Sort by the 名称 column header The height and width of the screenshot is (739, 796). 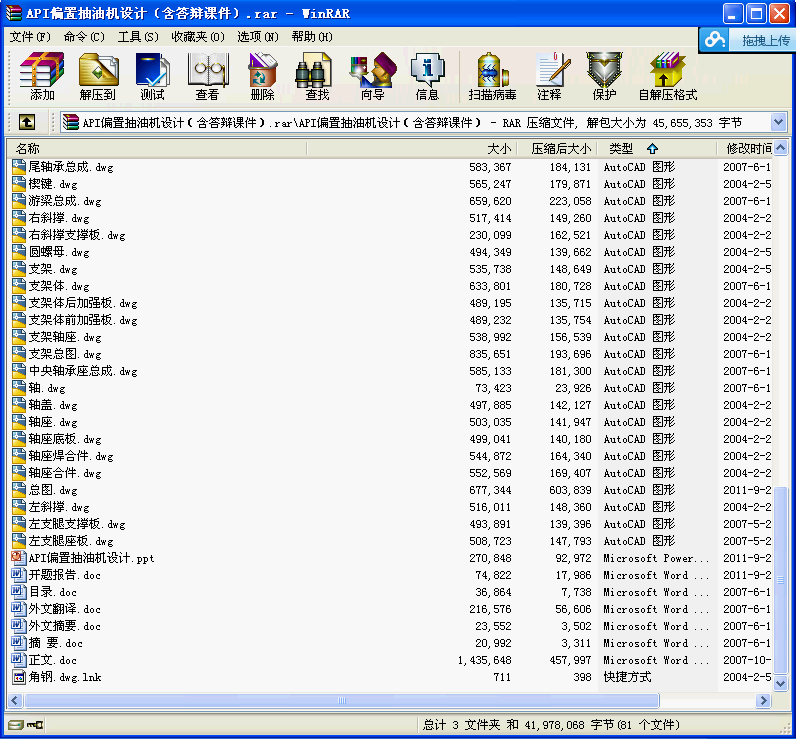156,149
